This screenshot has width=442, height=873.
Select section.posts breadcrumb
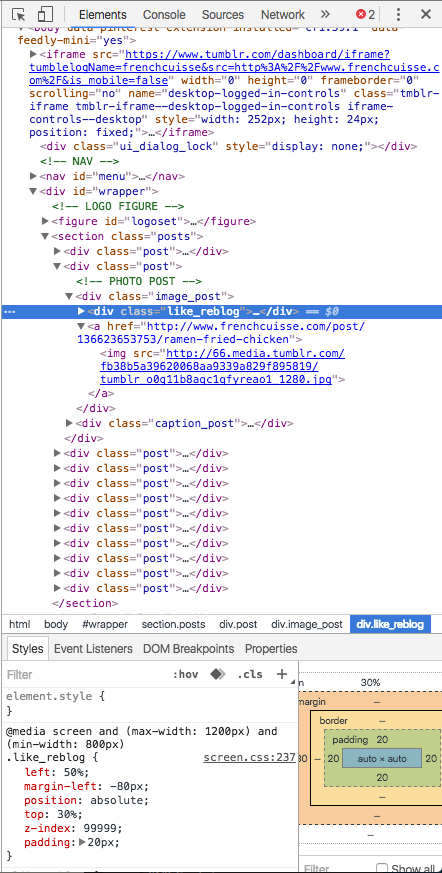173,624
